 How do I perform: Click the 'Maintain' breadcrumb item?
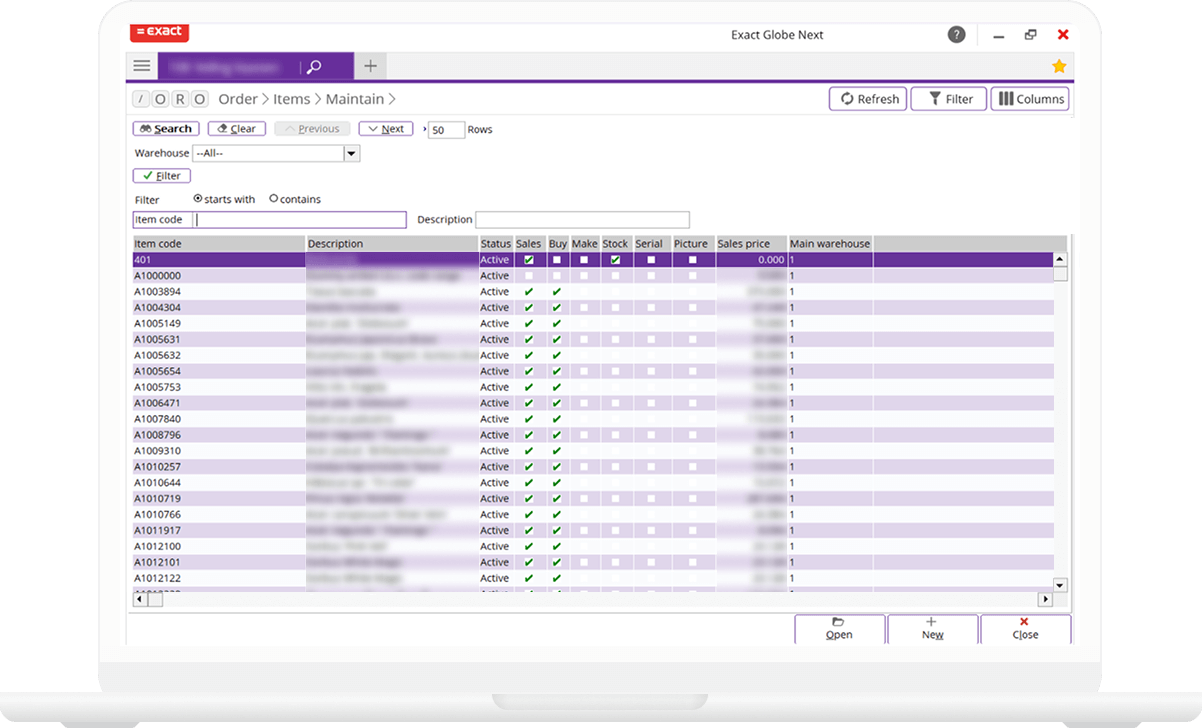pyautogui.click(x=354, y=99)
